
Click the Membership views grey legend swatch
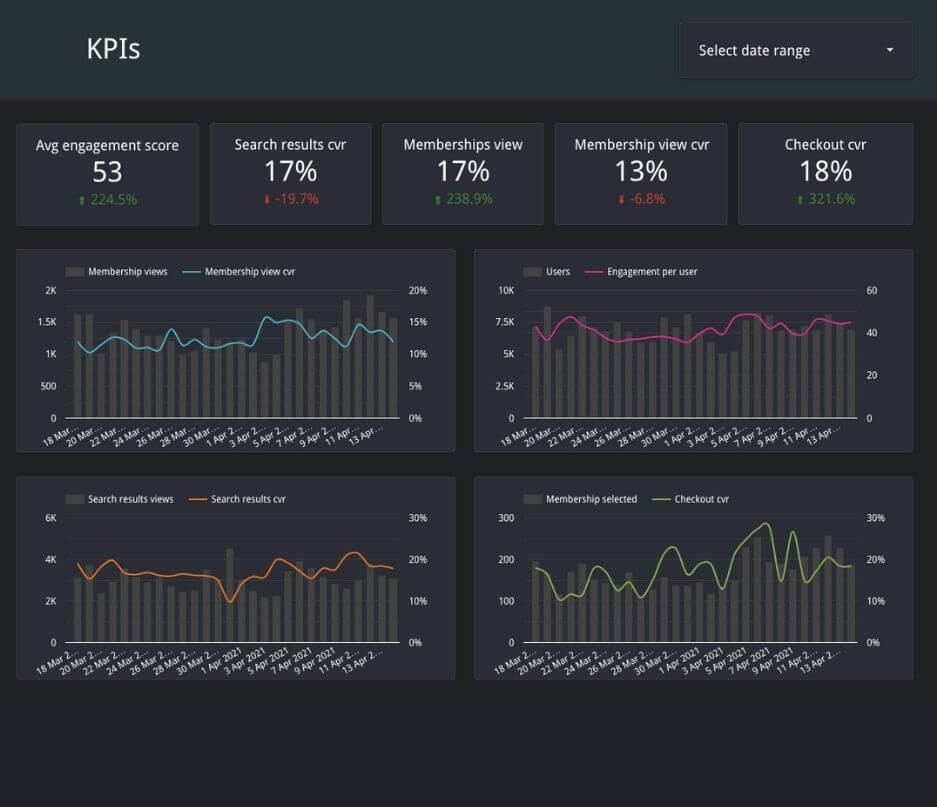tap(75, 272)
